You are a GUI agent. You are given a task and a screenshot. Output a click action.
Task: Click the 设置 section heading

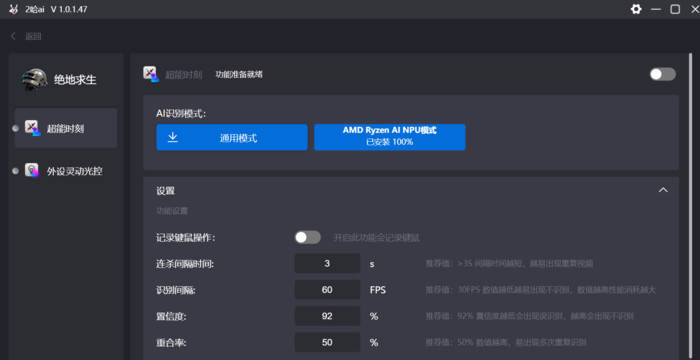point(166,191)
